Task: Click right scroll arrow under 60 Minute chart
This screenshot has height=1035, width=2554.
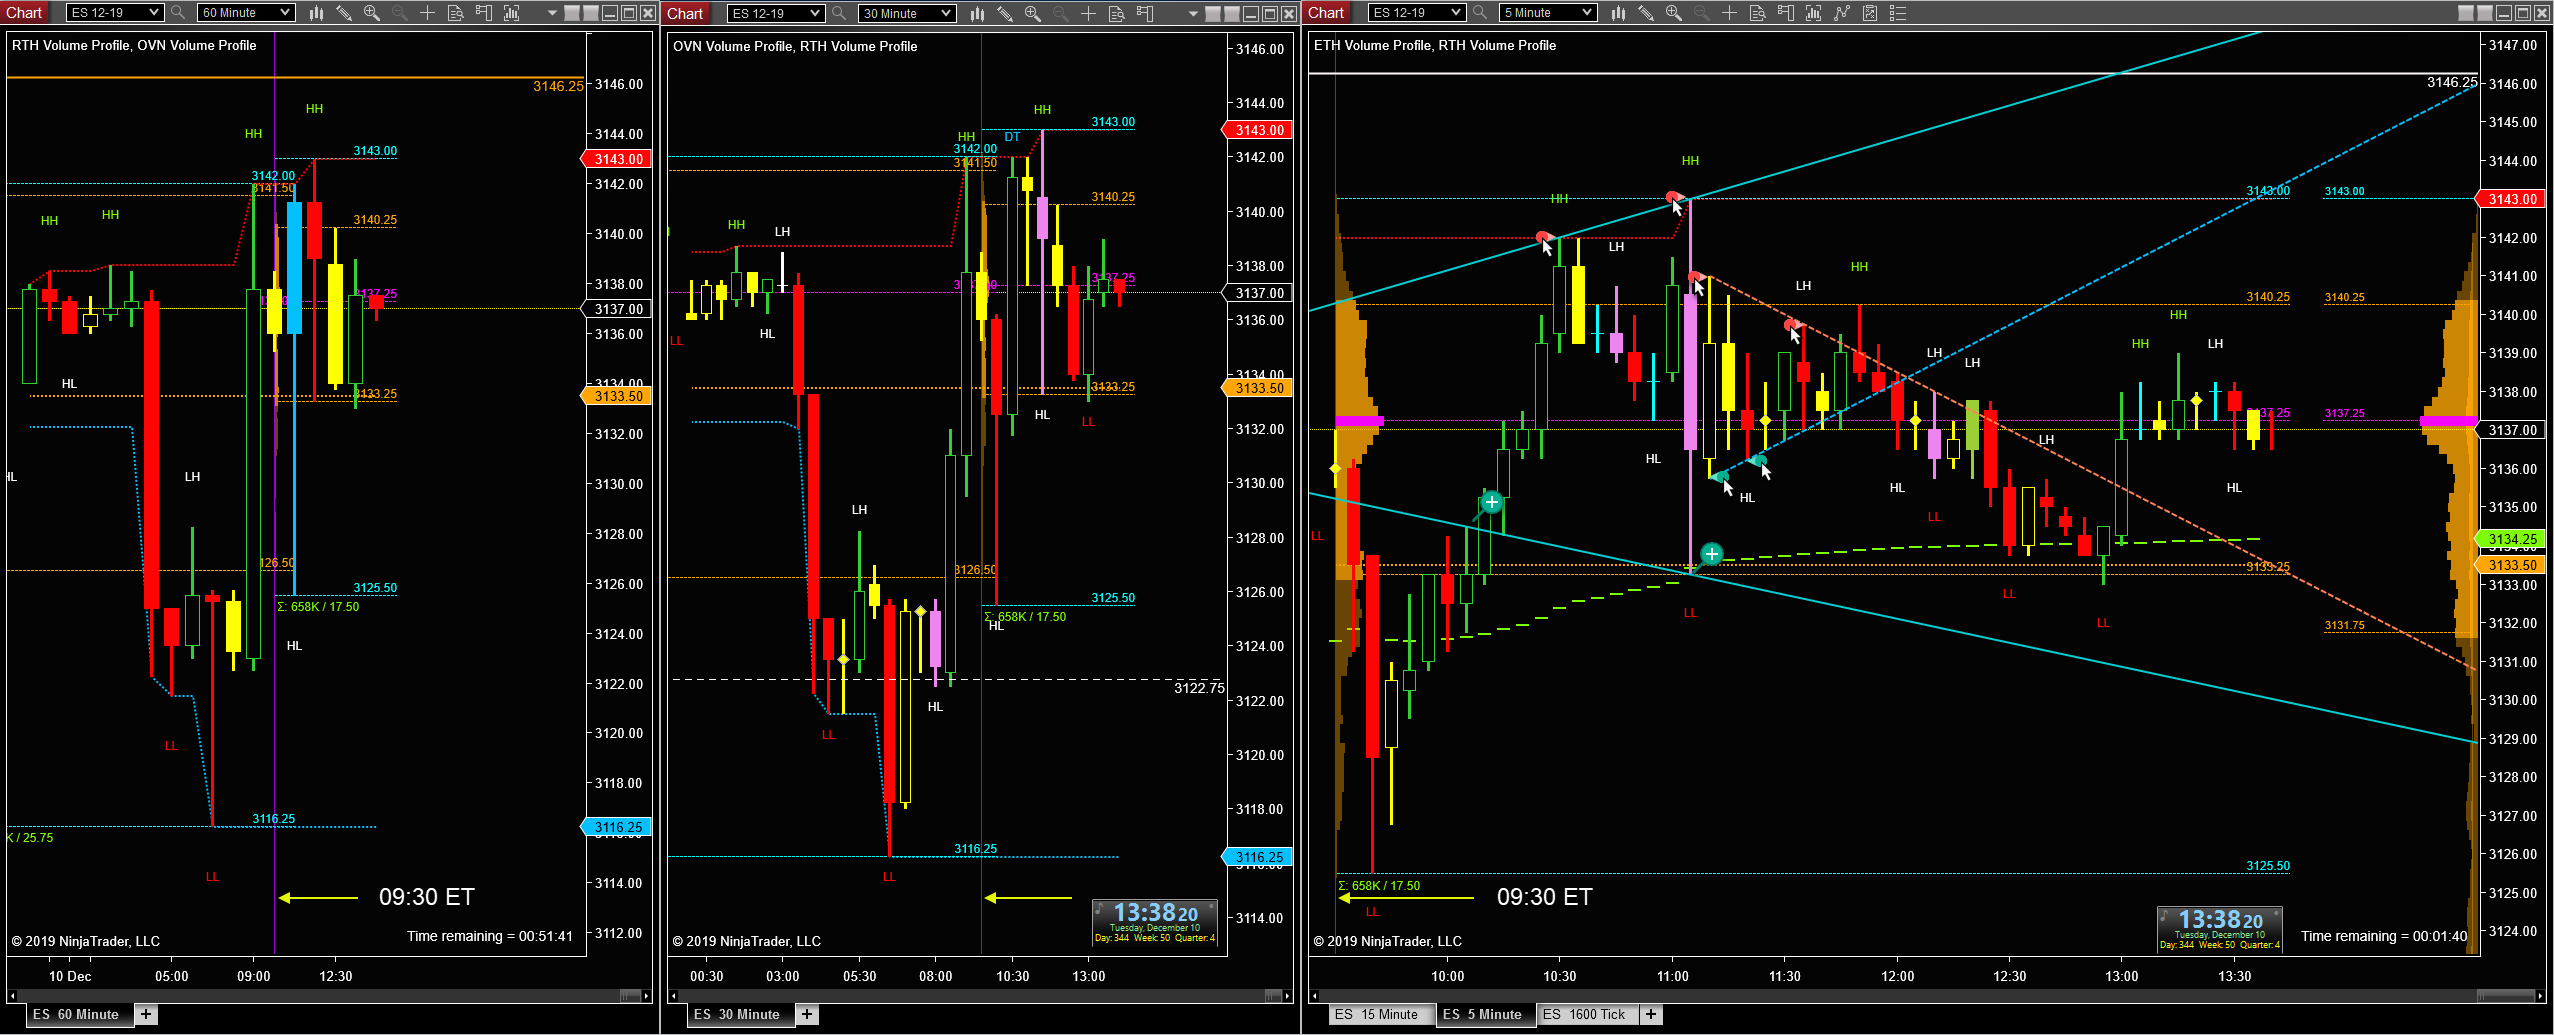Action: [x=647, y=996]
